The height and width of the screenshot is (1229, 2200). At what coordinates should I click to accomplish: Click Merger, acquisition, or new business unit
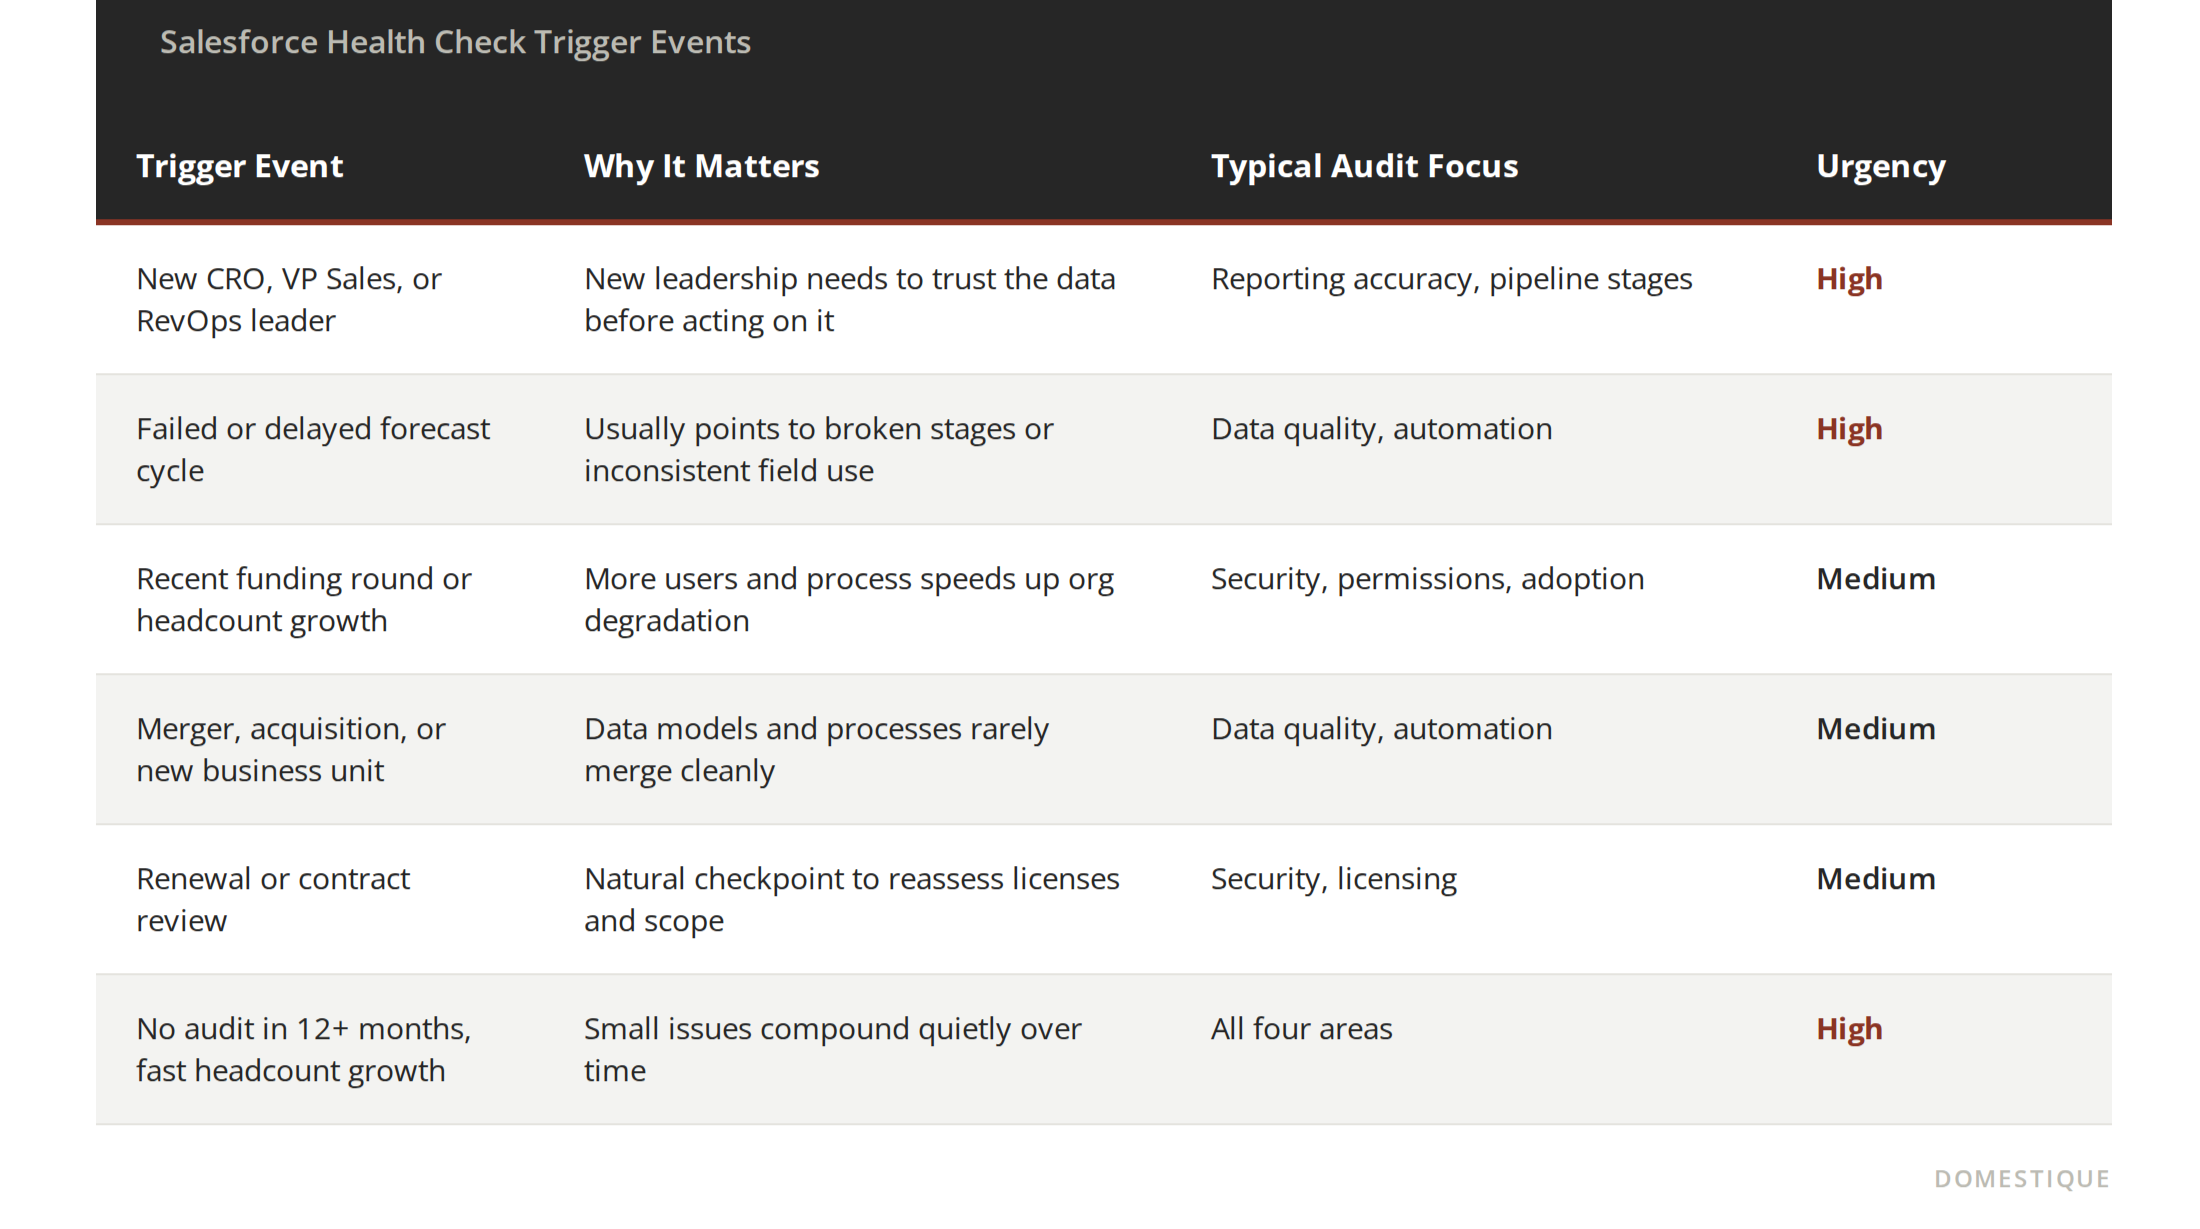click(x=291, y=749)
